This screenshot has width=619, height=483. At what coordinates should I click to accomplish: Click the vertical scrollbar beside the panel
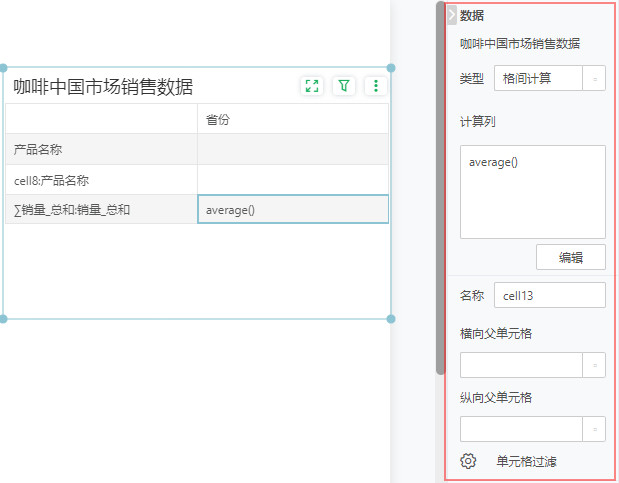click(440, 188)
